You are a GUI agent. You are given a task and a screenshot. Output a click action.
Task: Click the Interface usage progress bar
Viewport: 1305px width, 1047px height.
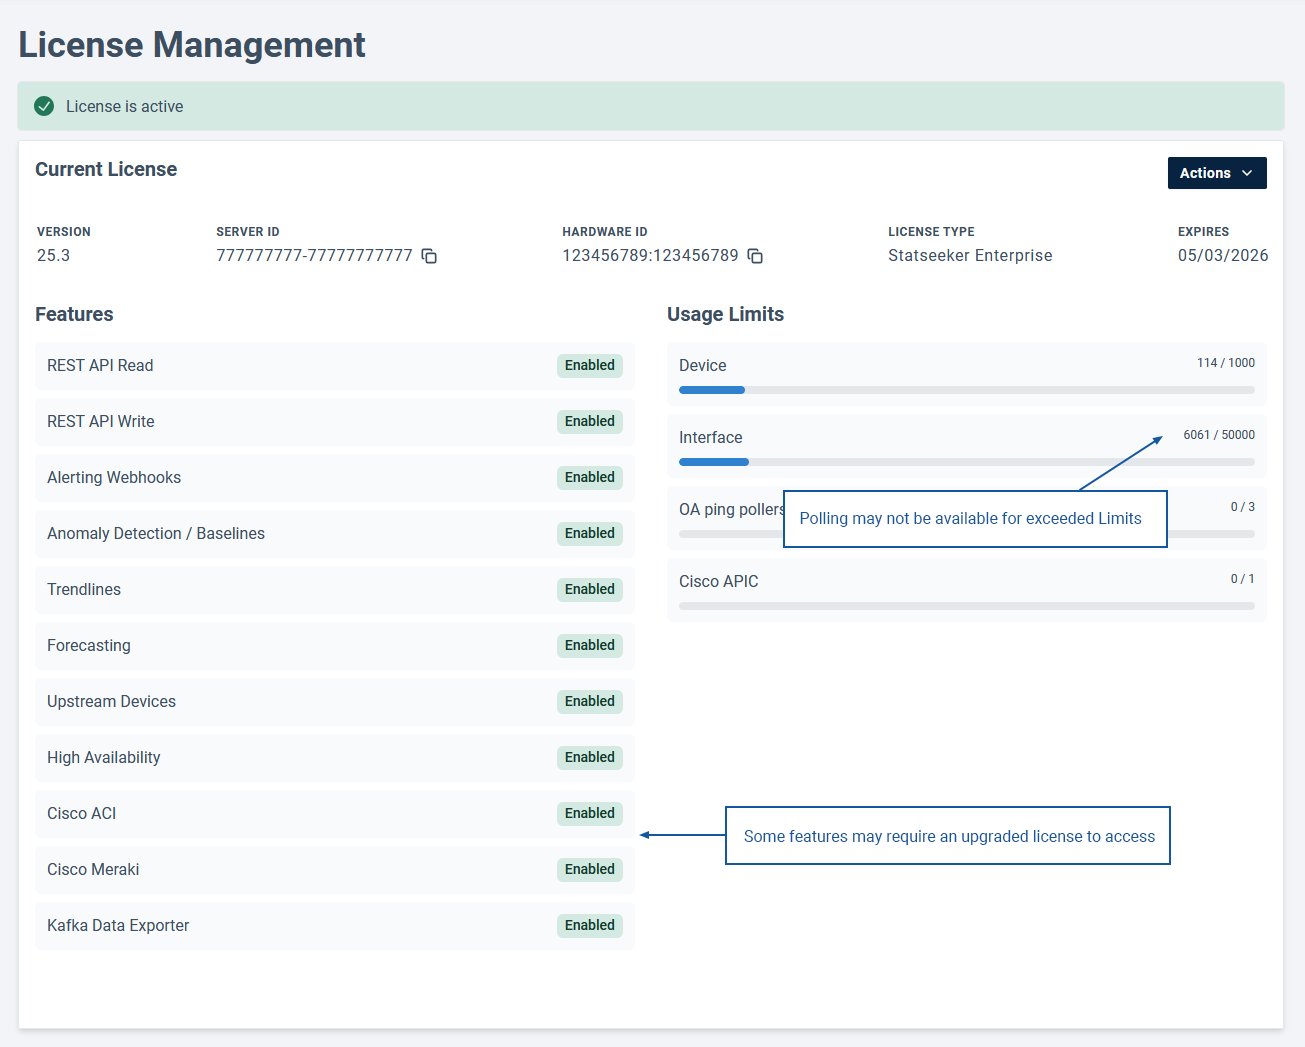pyautogui.click(x=966, y=462)
